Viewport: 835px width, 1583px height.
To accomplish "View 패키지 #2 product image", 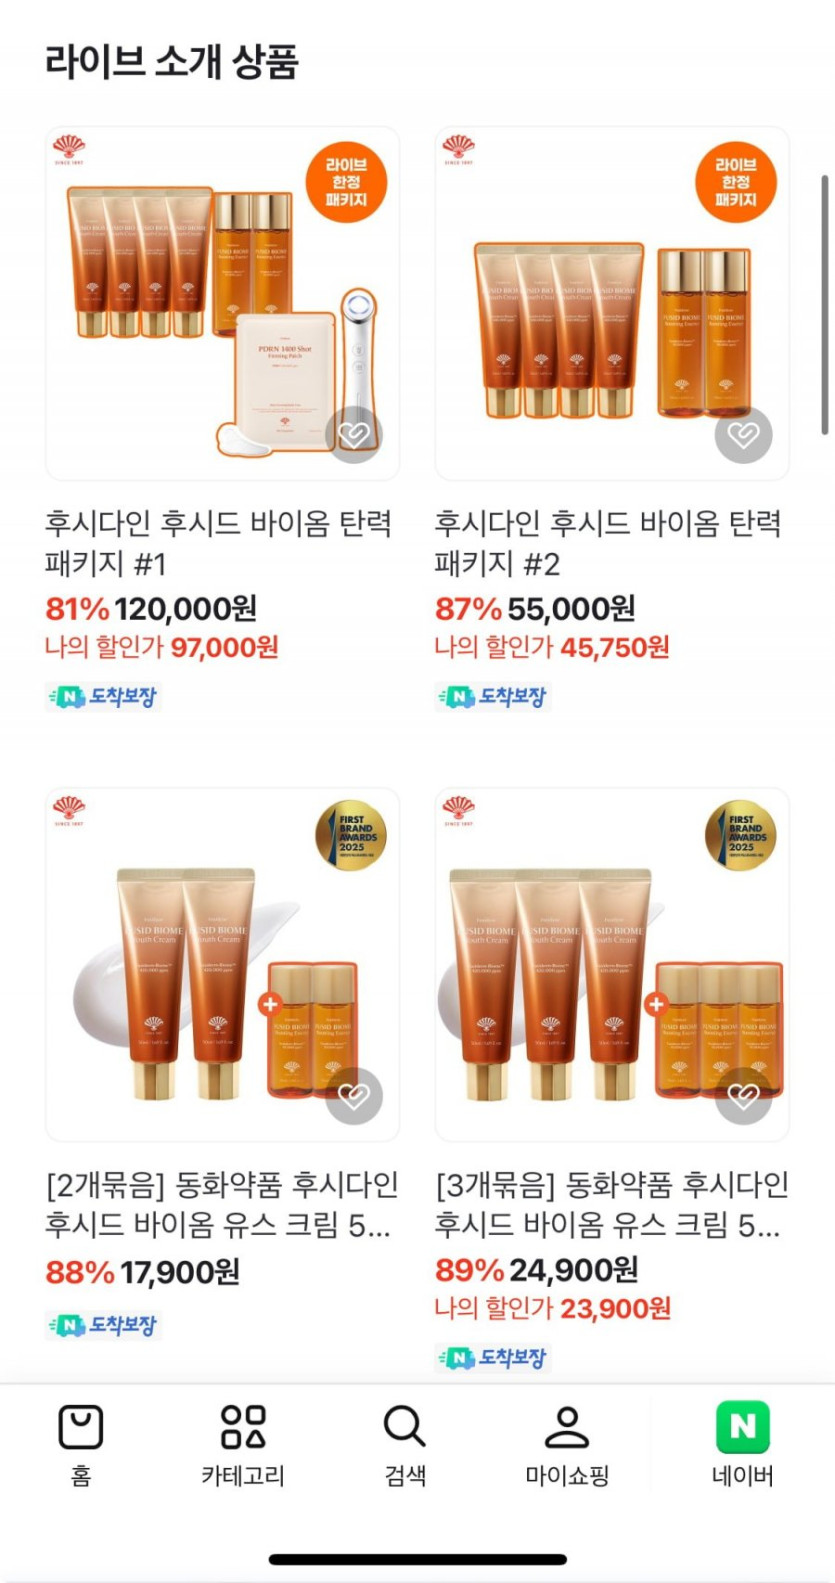I will point(612,304).
